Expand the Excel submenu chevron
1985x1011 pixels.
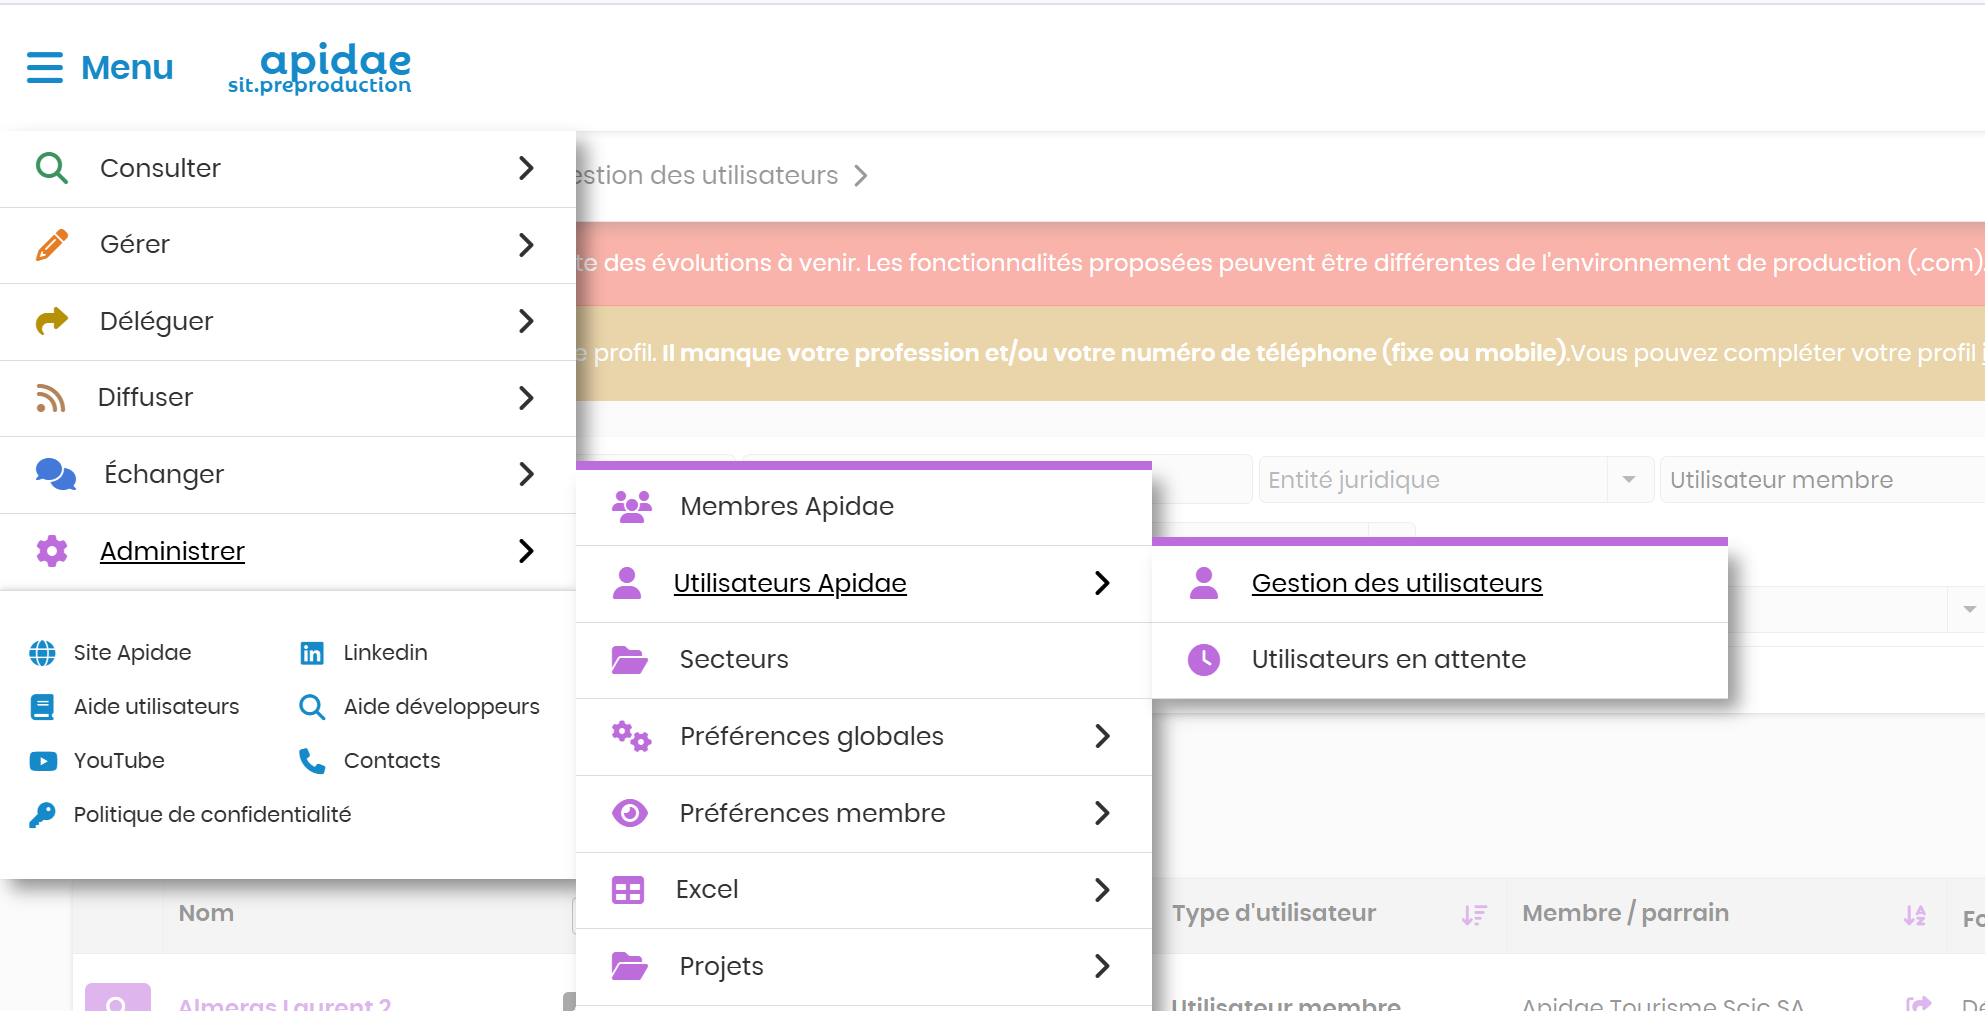tap(1103, 890)
